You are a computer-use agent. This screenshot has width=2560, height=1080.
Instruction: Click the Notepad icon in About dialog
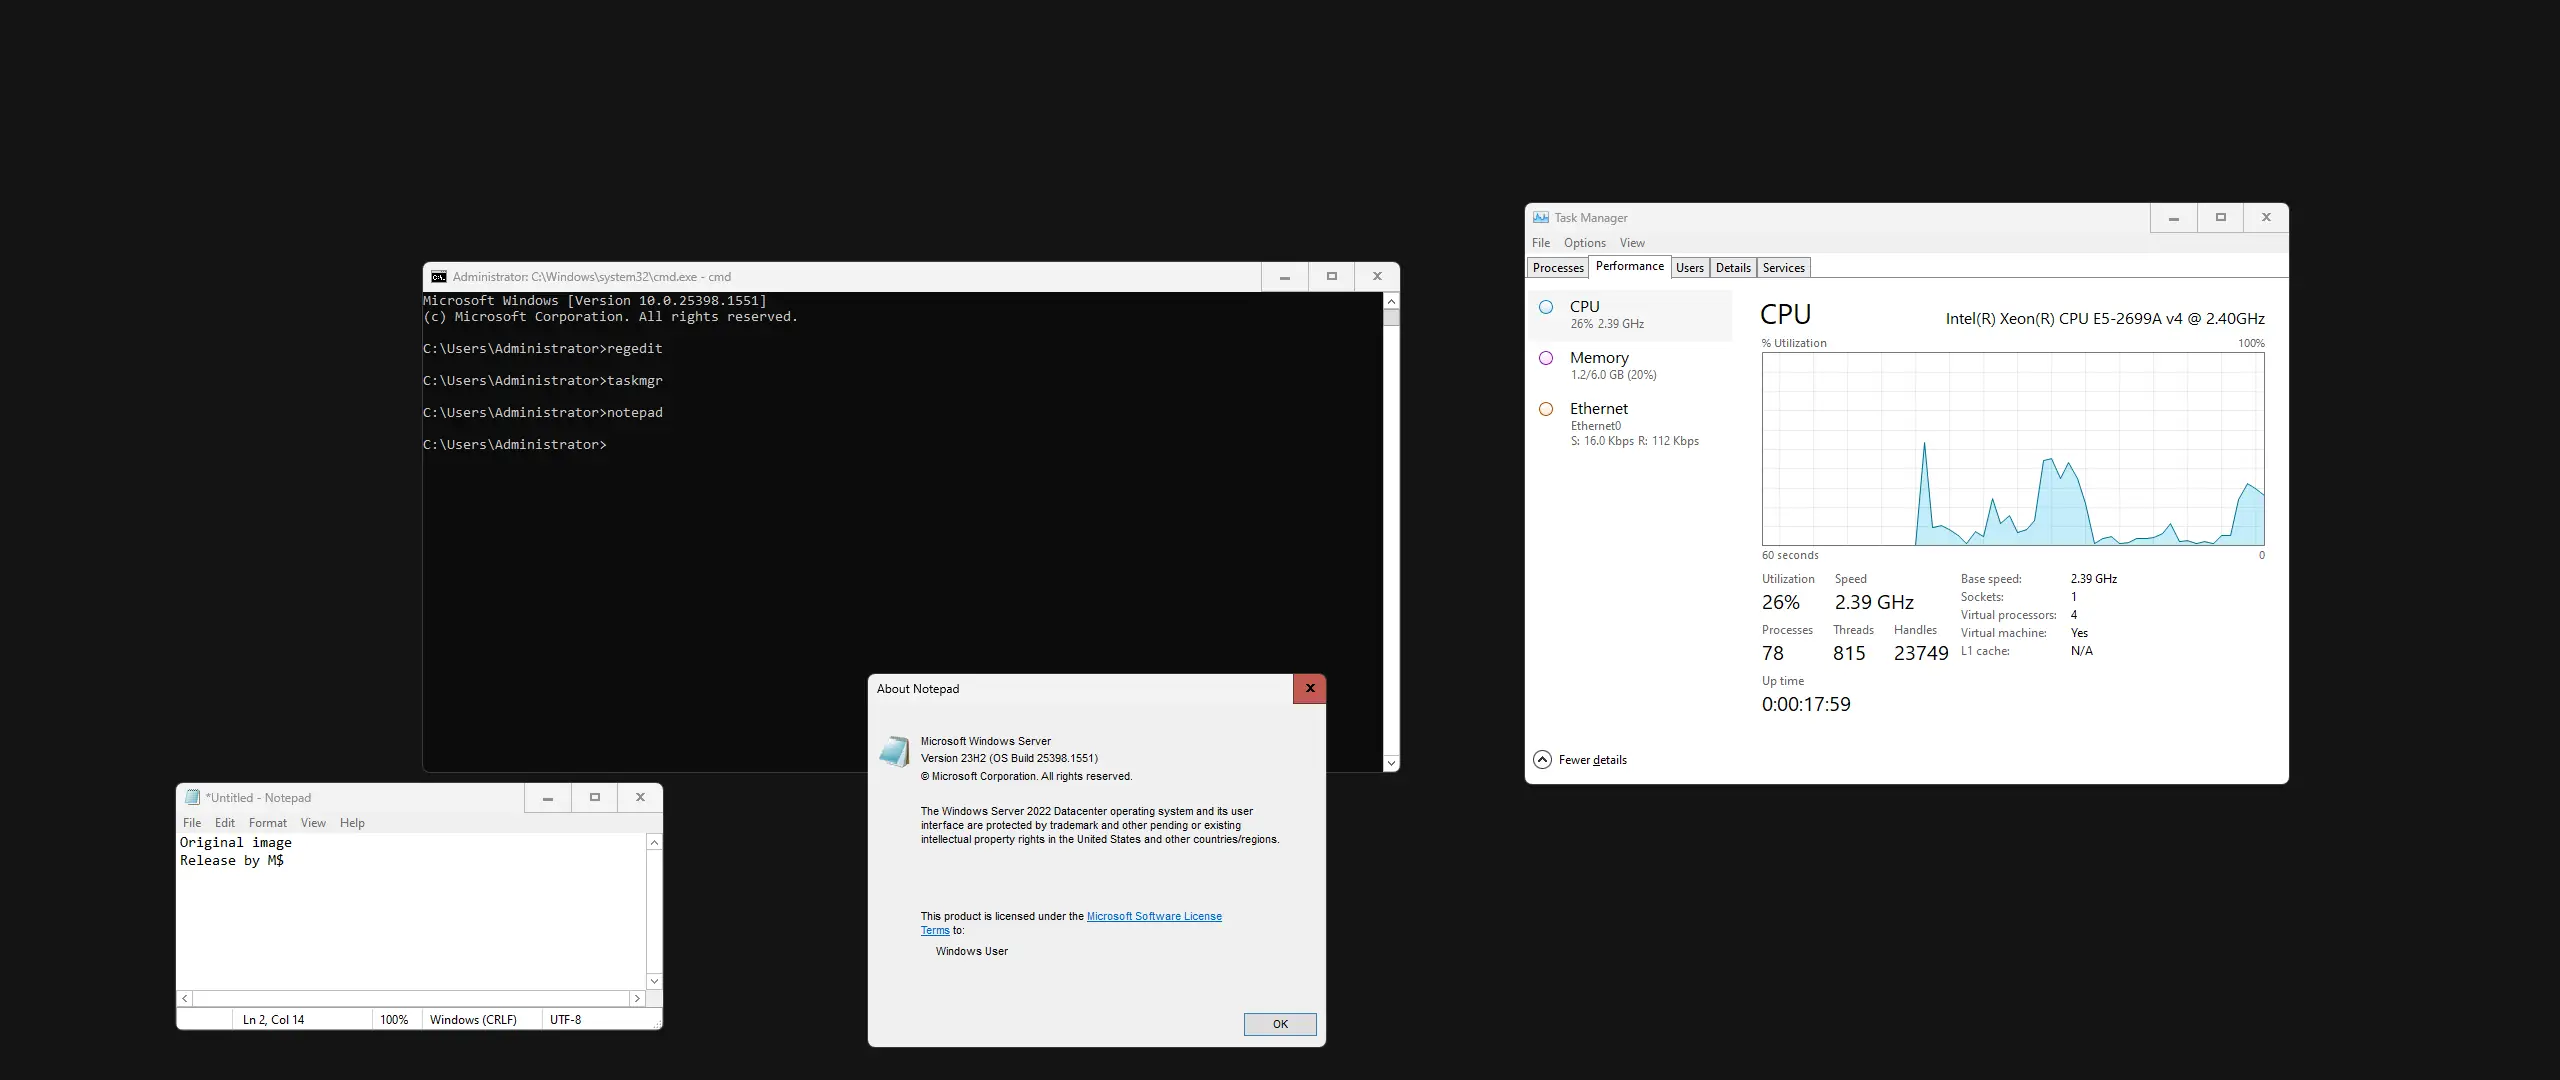pos(894,752)
